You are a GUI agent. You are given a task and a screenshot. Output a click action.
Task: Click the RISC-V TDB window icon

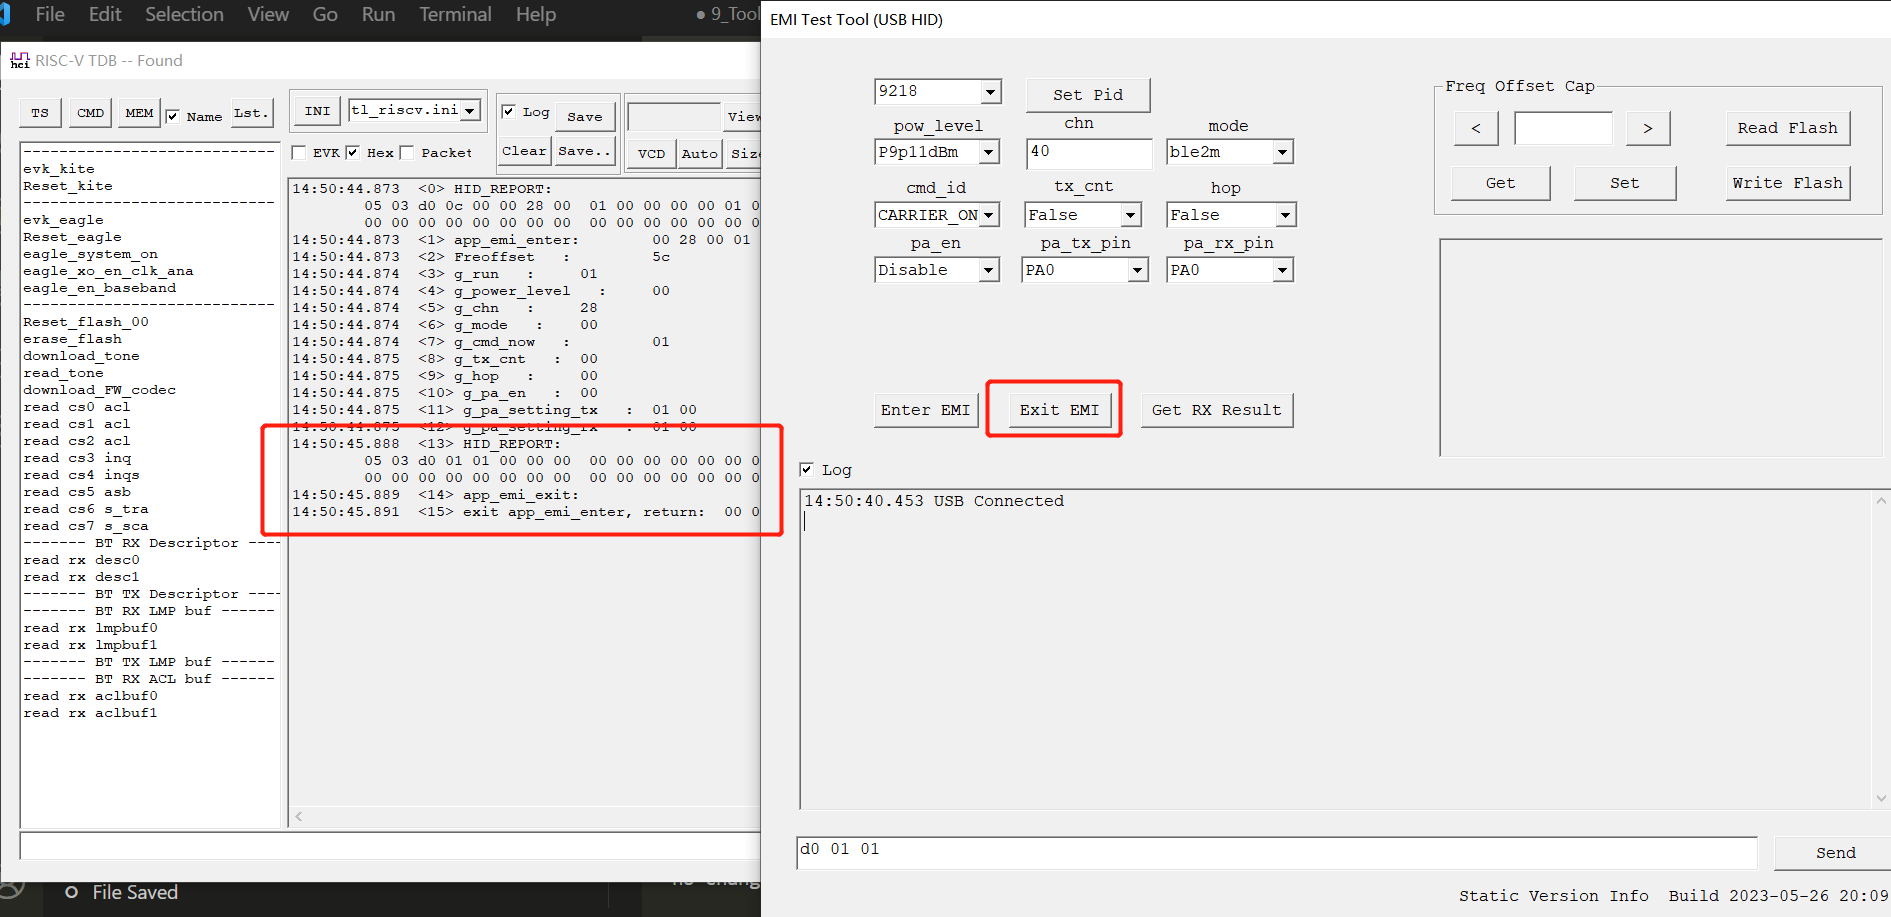tap(20, 61)
